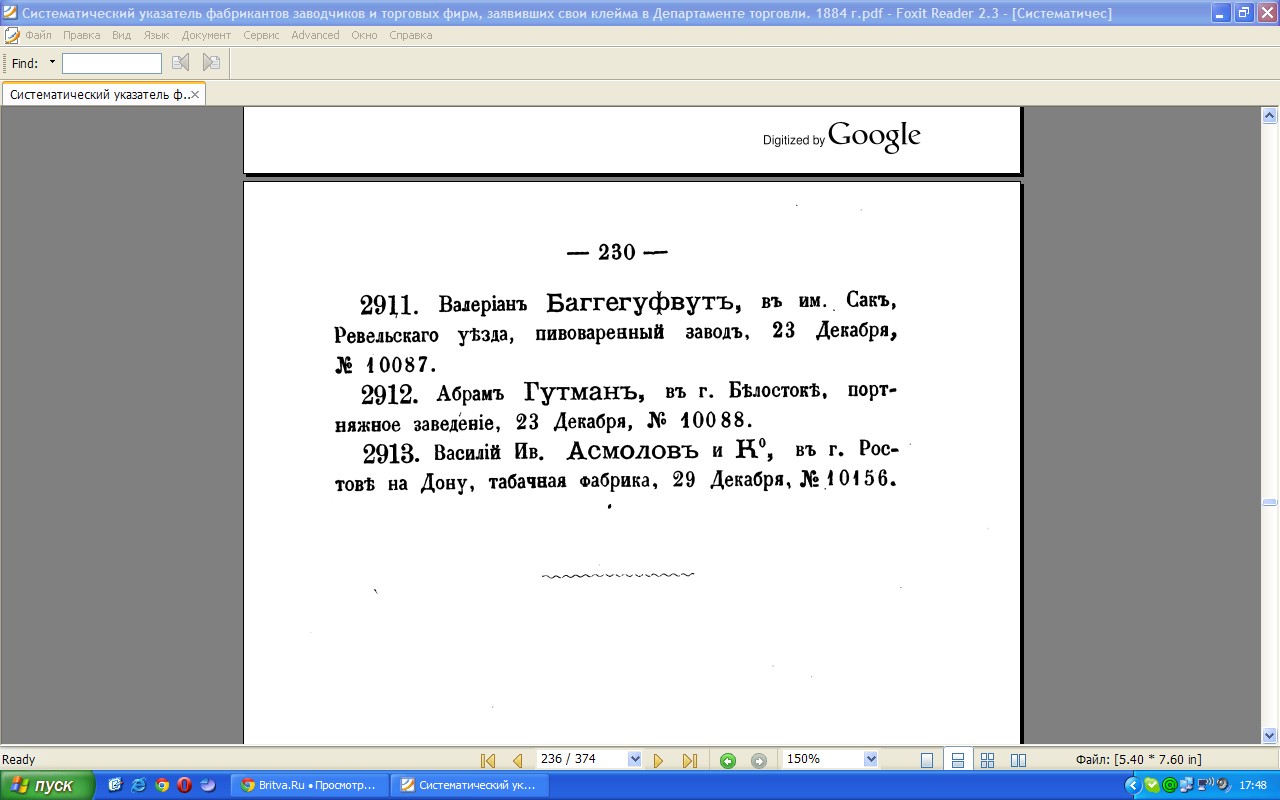
Task: Switch to single page layout
Action: 927,760
